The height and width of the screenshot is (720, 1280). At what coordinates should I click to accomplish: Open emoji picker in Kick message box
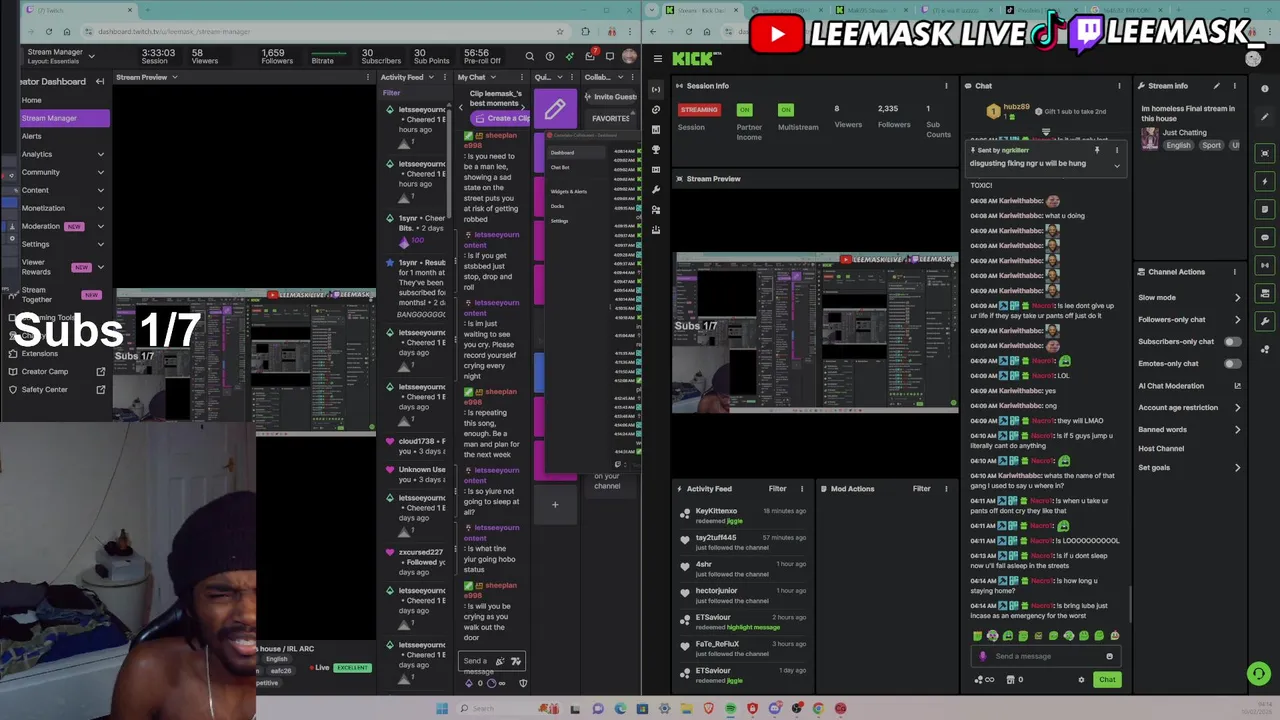(1109, 656)
